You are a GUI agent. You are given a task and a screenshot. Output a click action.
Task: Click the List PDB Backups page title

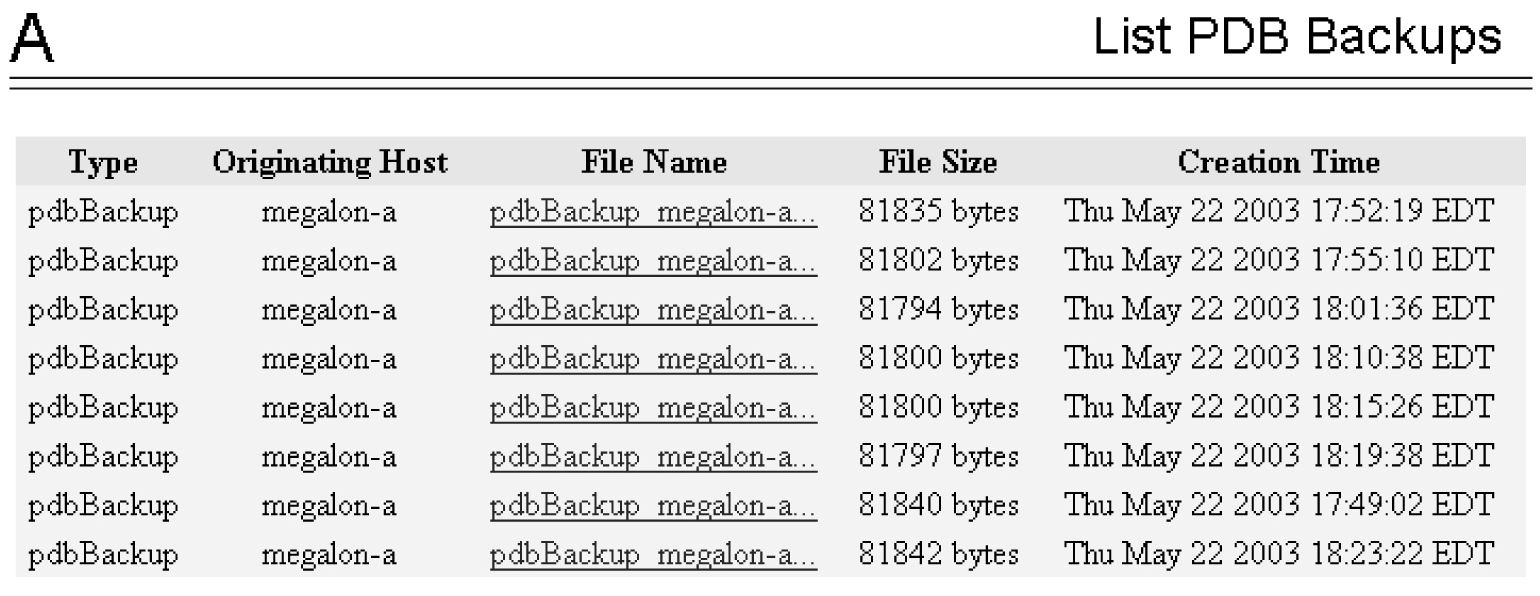pyautogui.click(x=1297, y=40)
